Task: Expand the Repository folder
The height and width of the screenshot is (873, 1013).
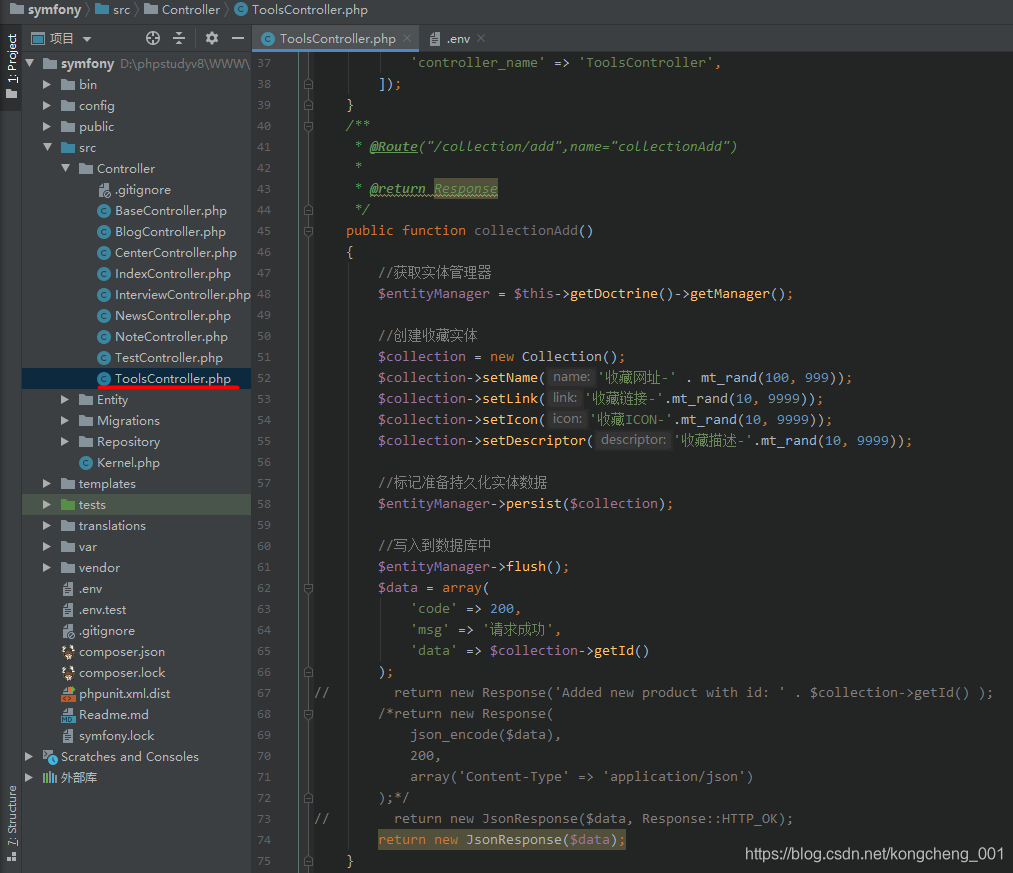Action: pyautogui.click(x=65, y=441)
